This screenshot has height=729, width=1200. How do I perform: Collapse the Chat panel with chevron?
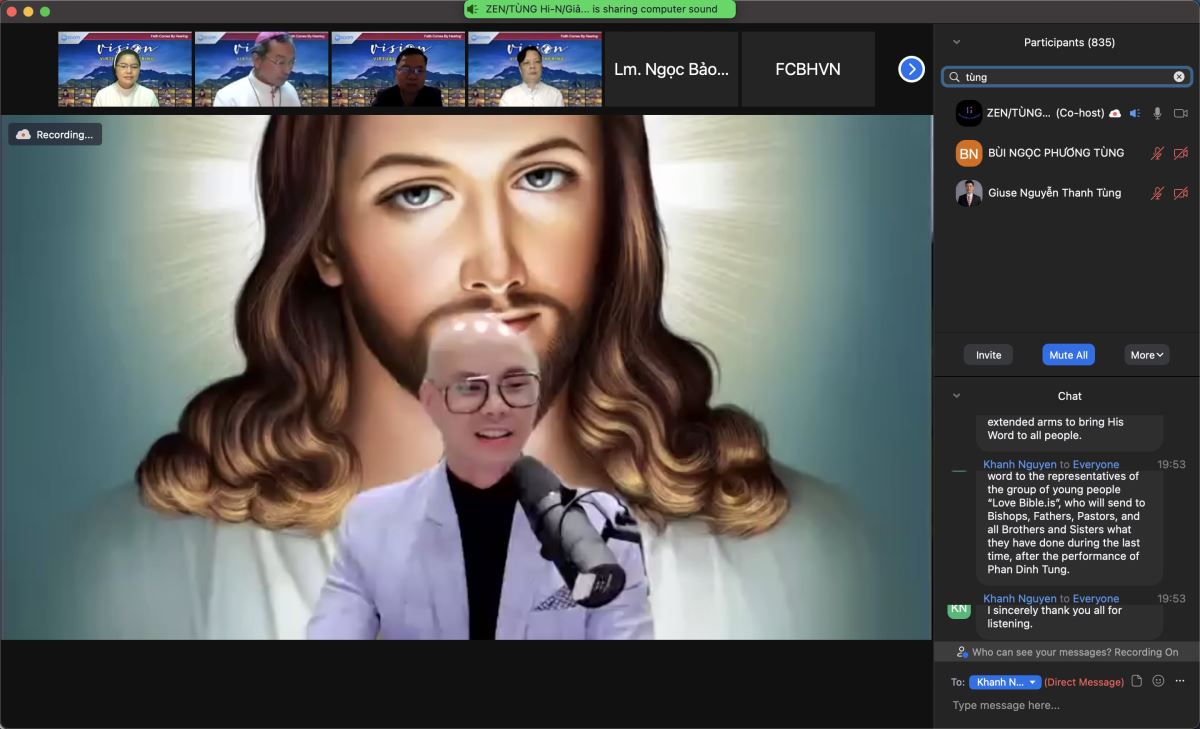(x=957, y=396)
